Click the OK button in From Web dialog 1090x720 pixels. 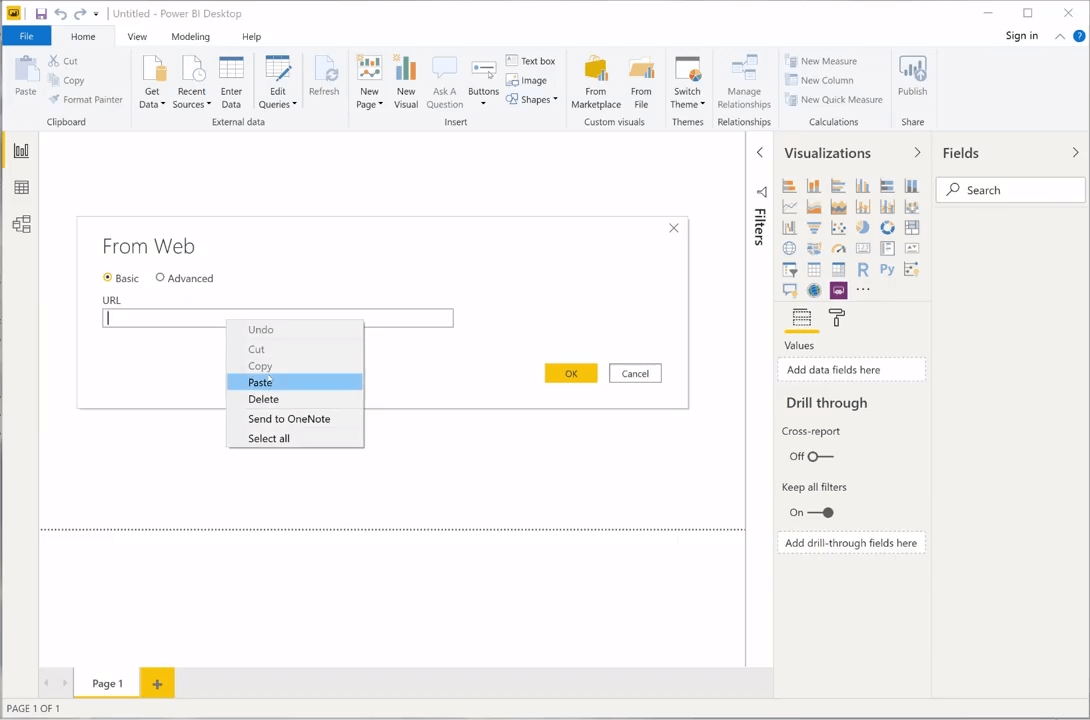(571, 373)
